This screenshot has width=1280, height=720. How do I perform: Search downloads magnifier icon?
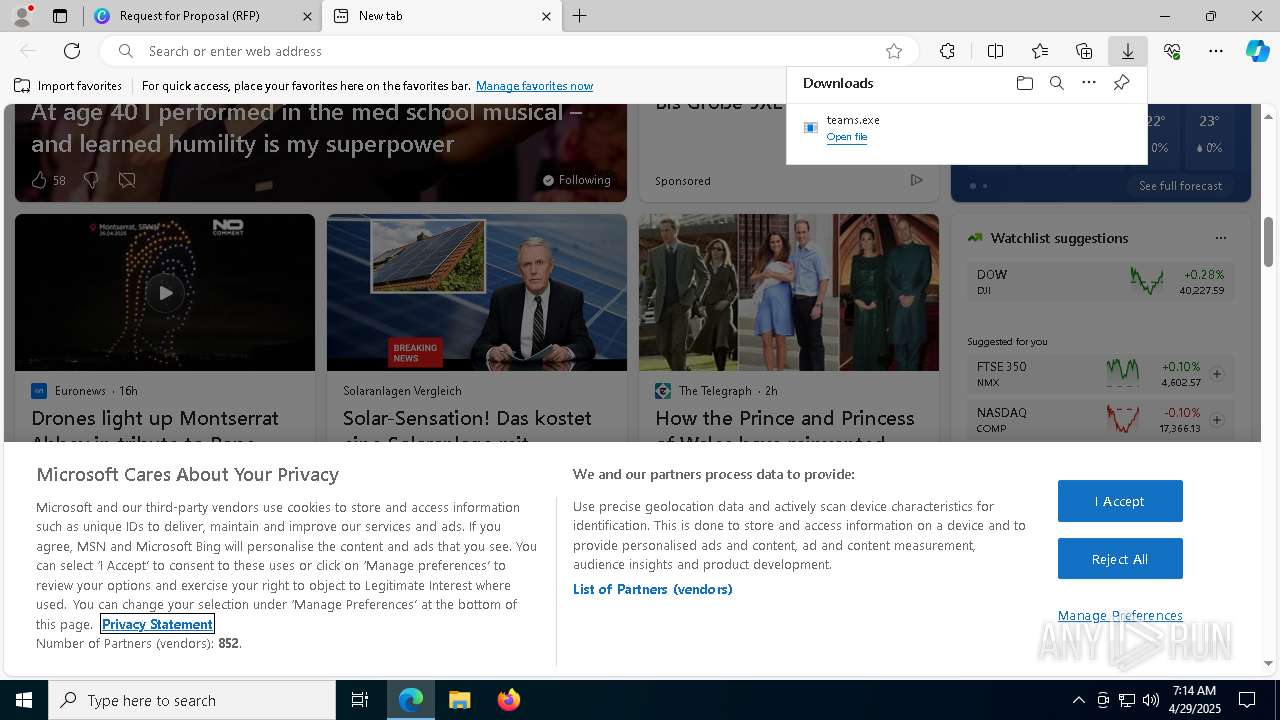point(1056,83)
